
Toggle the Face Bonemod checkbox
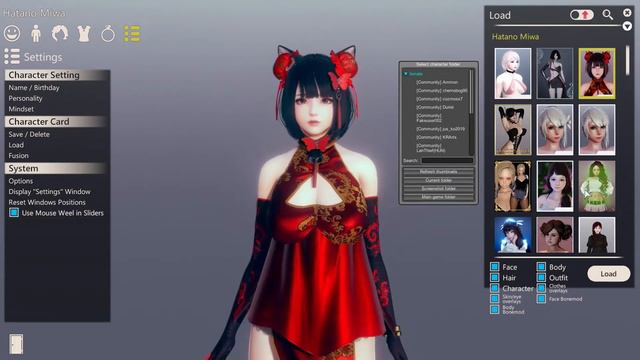(541, 299)
